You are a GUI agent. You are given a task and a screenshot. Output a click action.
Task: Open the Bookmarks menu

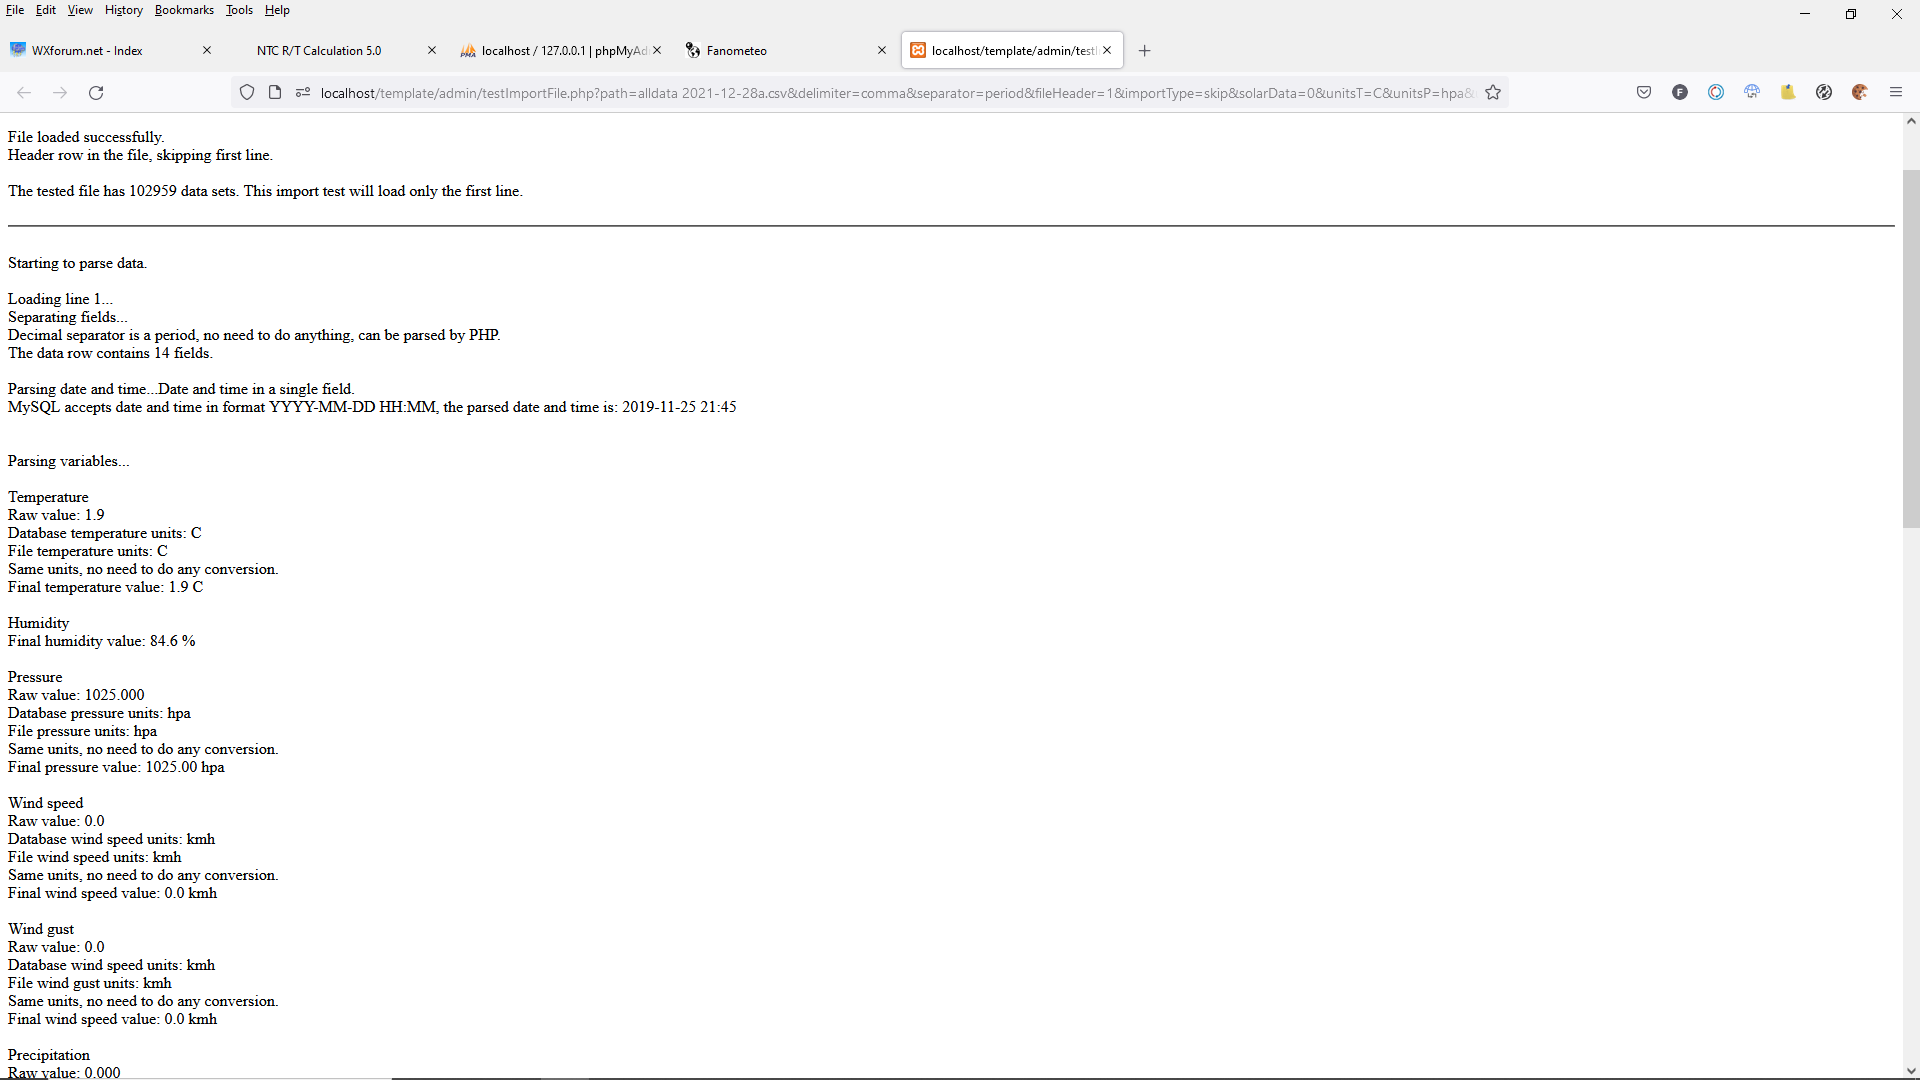coord(184,10)
